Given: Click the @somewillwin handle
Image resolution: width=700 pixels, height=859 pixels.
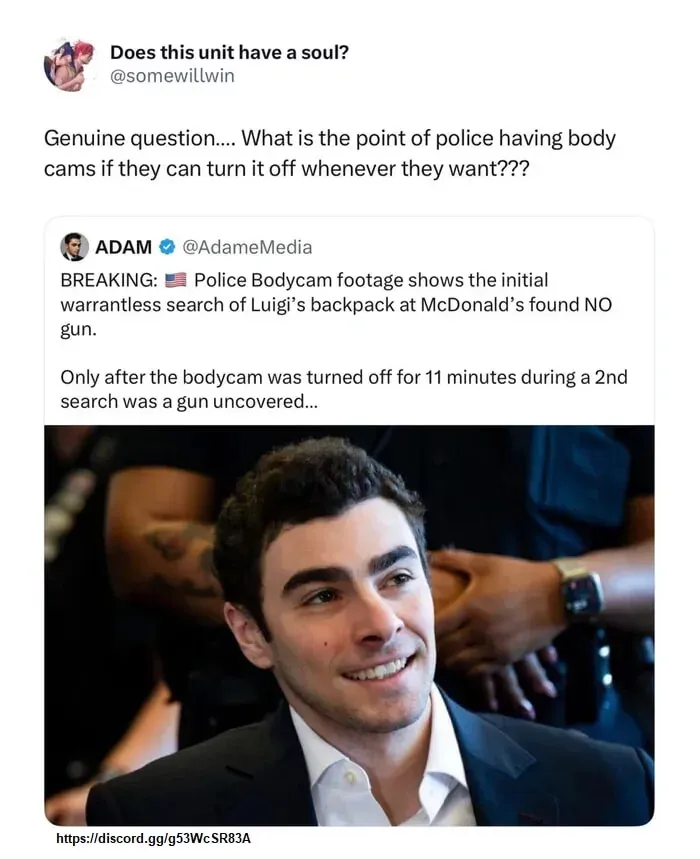Looking at the screenshot, I should [x=172, y=76].
